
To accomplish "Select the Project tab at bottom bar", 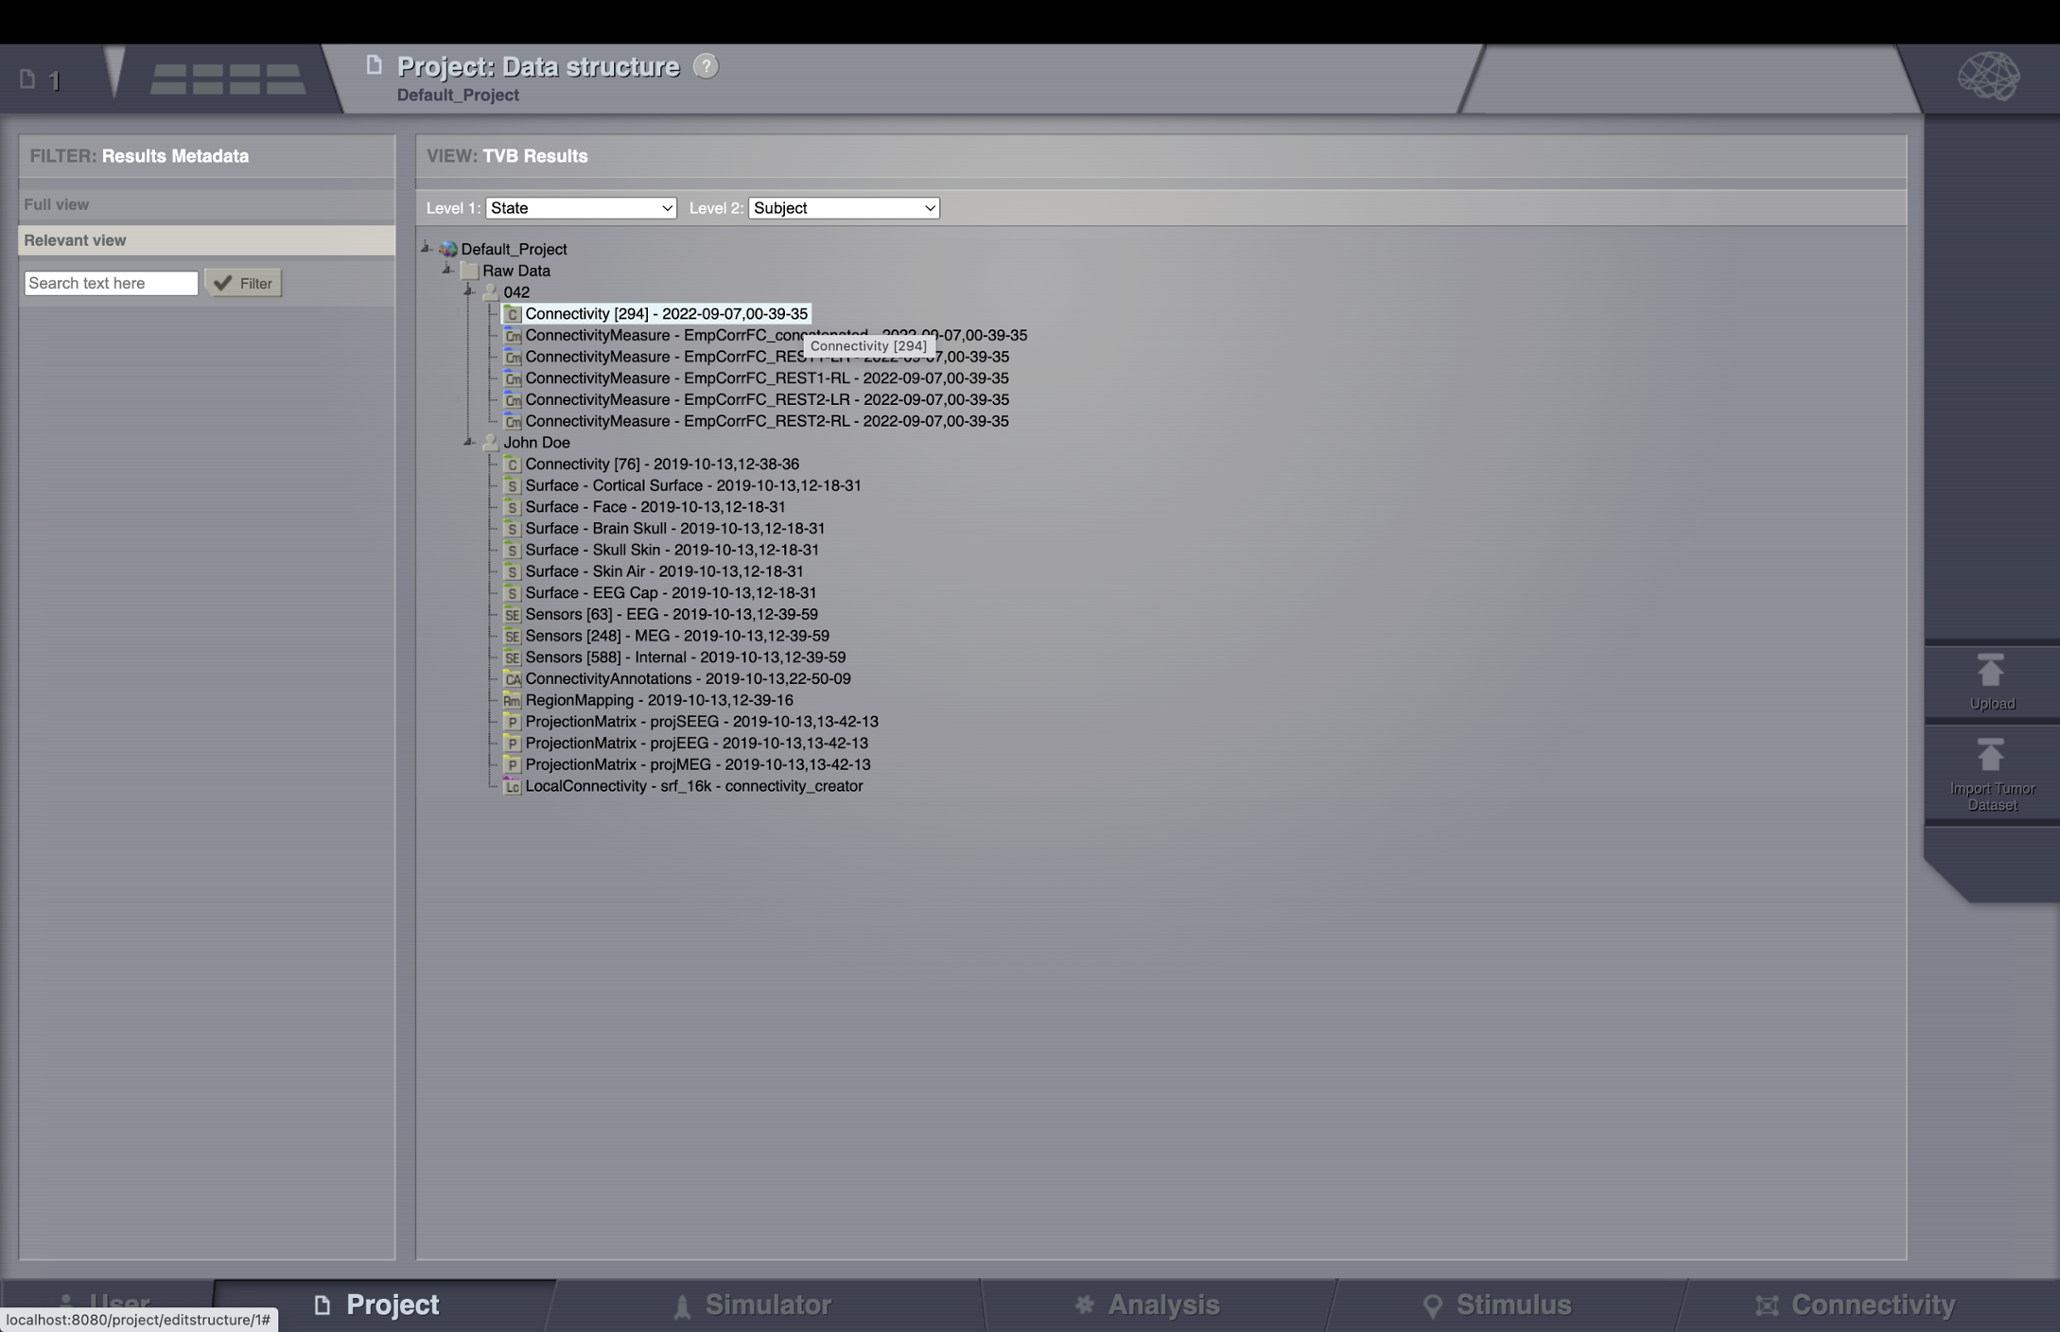I will pos(392,1305).
